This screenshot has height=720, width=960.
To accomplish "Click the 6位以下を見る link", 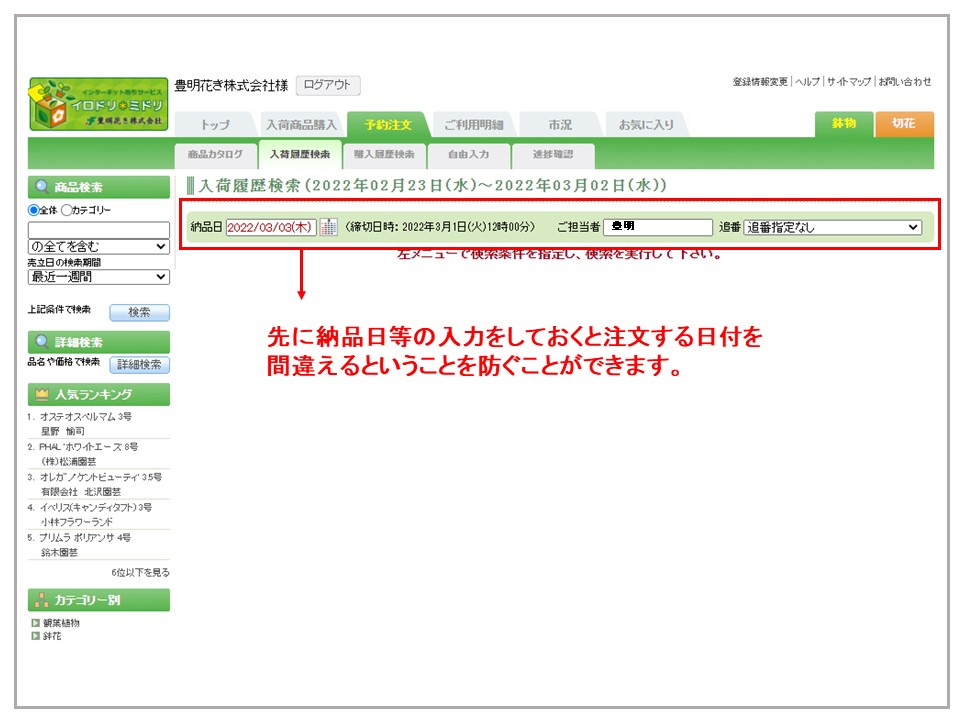I will (x=140, y=572).
